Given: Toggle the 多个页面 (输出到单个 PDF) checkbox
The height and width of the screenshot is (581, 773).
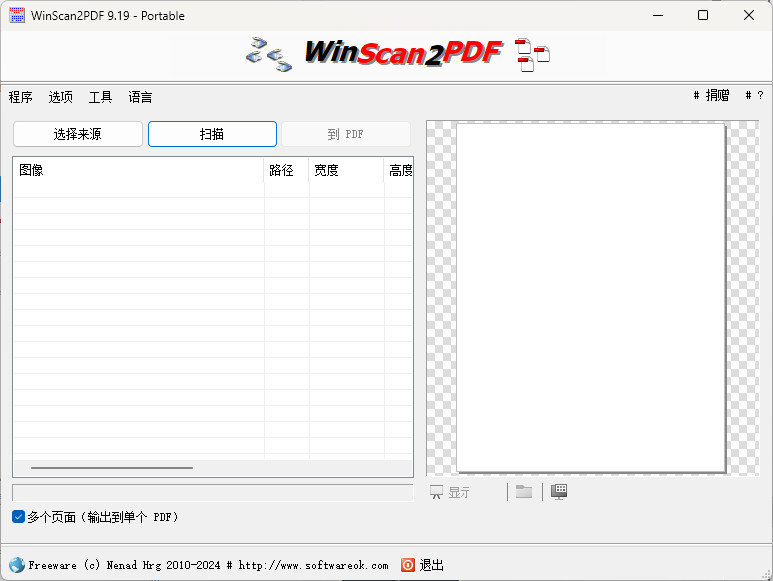Looking at the screenshot, I should click(x=18, y=516).
